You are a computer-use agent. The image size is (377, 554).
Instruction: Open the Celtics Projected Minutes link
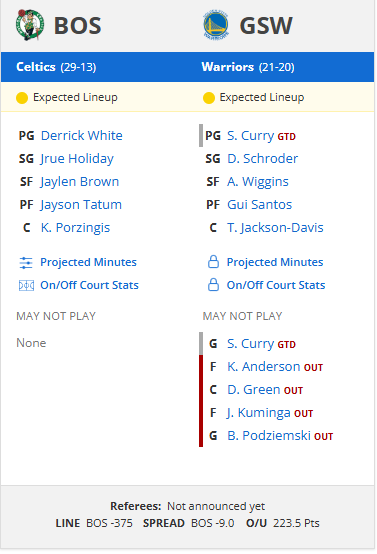(x=88, y=262)
